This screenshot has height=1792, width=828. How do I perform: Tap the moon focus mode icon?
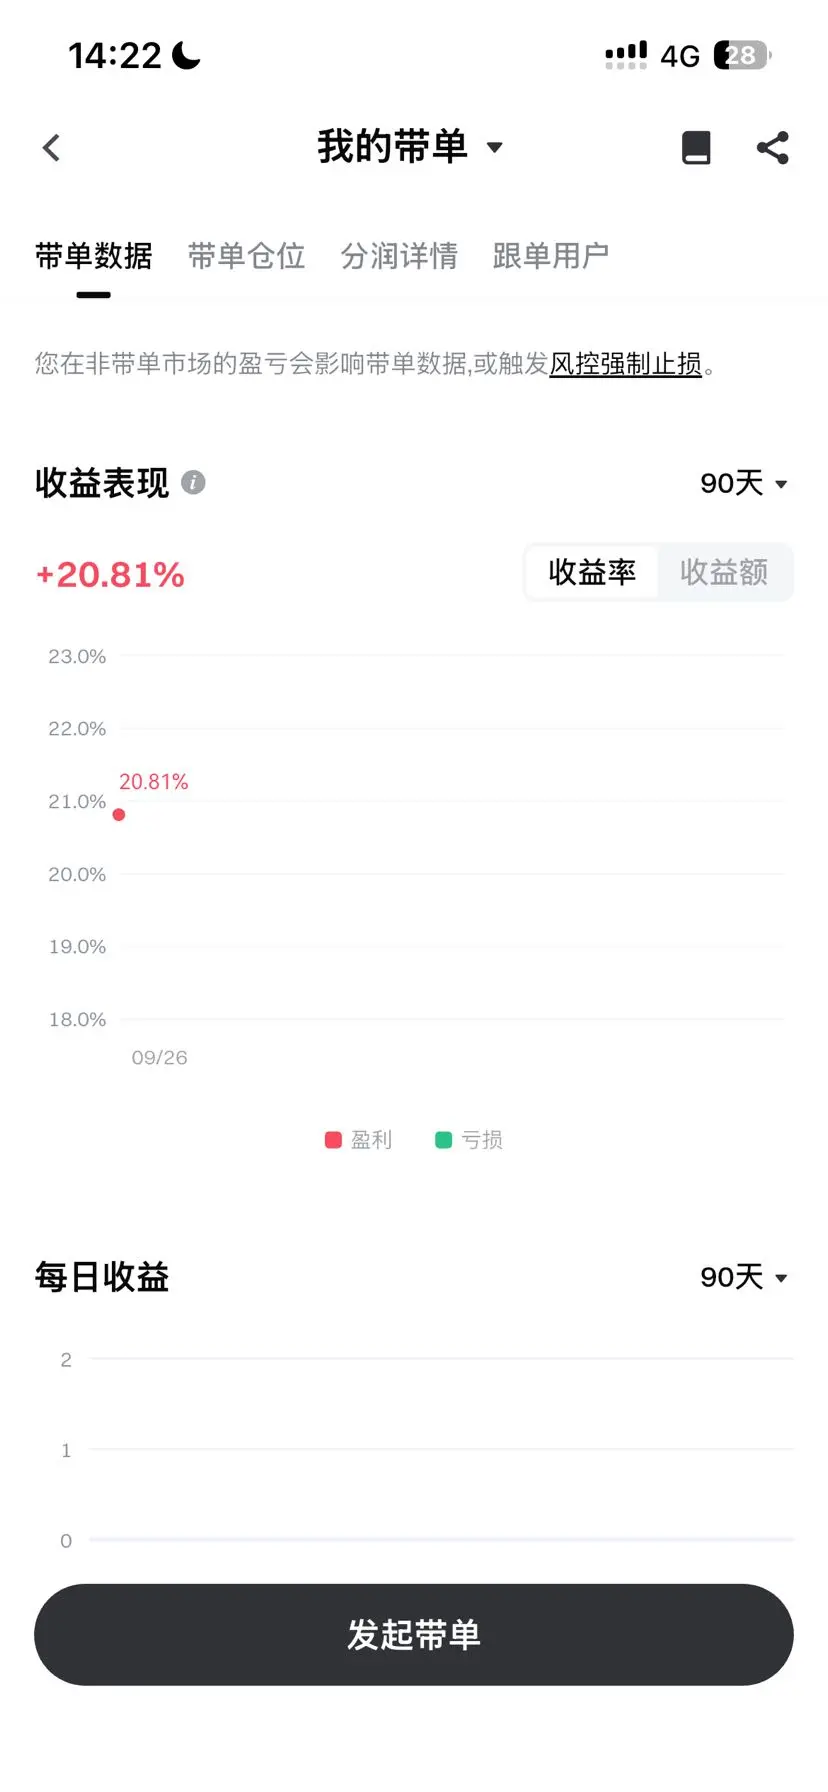(x=186, y=55)
